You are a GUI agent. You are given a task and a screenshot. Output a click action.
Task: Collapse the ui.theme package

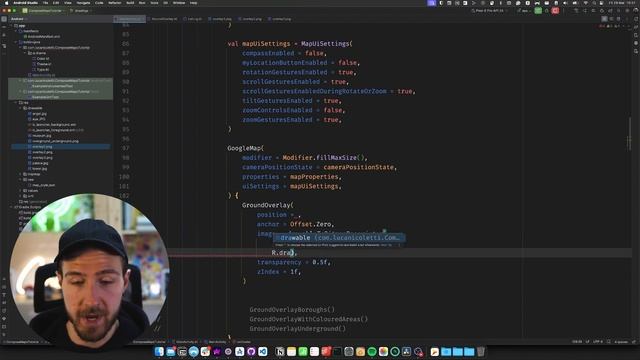point(25,53)
